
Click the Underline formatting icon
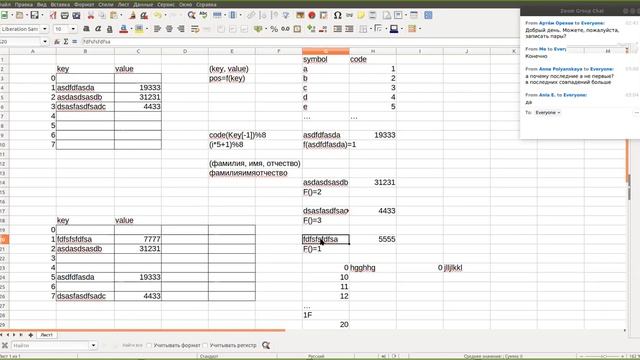tap(109, 29)
